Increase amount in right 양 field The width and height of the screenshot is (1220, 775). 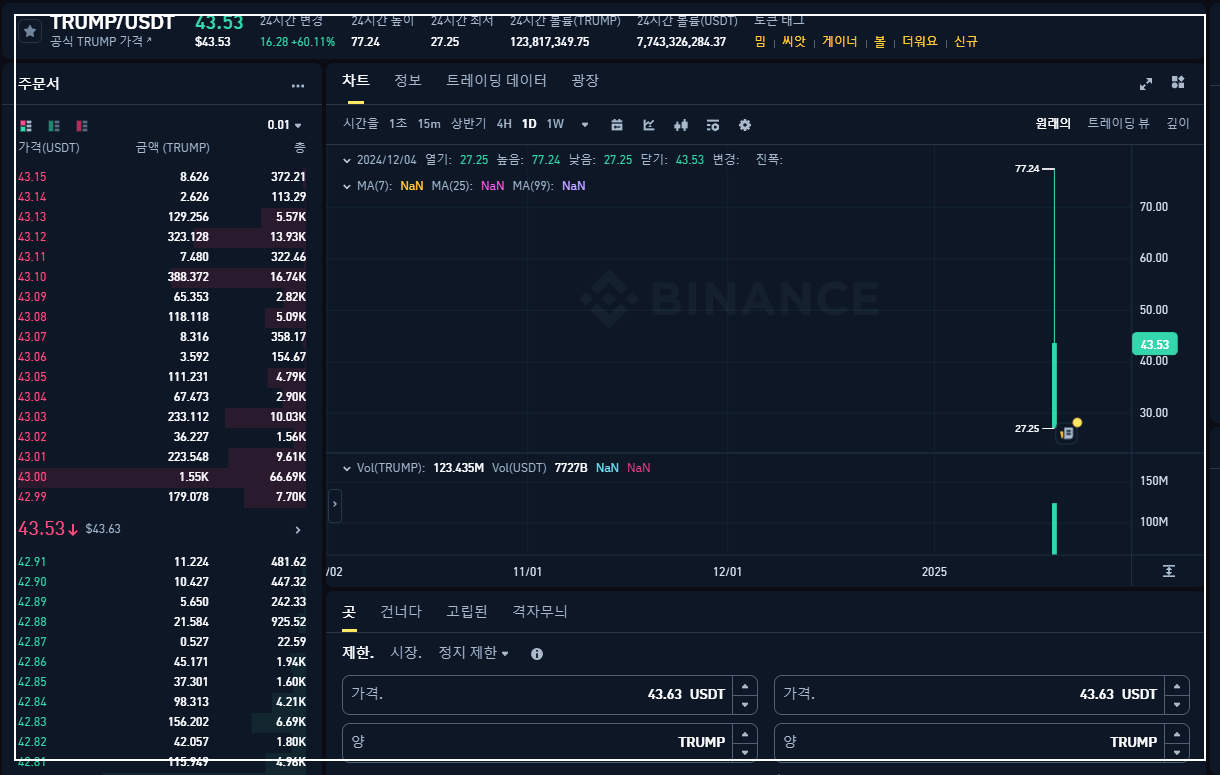pos(1176,734)
